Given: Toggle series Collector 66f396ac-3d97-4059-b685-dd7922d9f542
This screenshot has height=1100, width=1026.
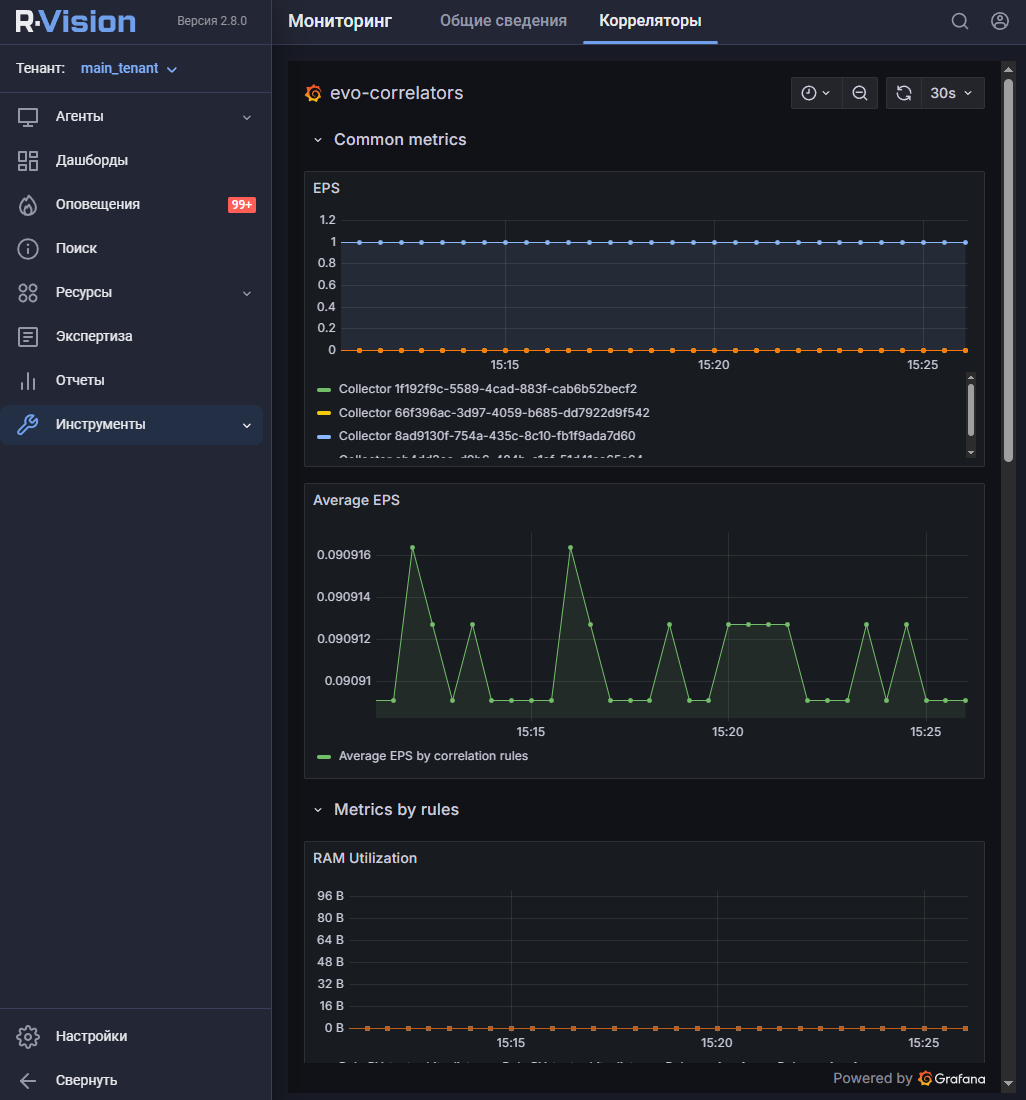Looking at the screenshot, I should coord(494,413).
